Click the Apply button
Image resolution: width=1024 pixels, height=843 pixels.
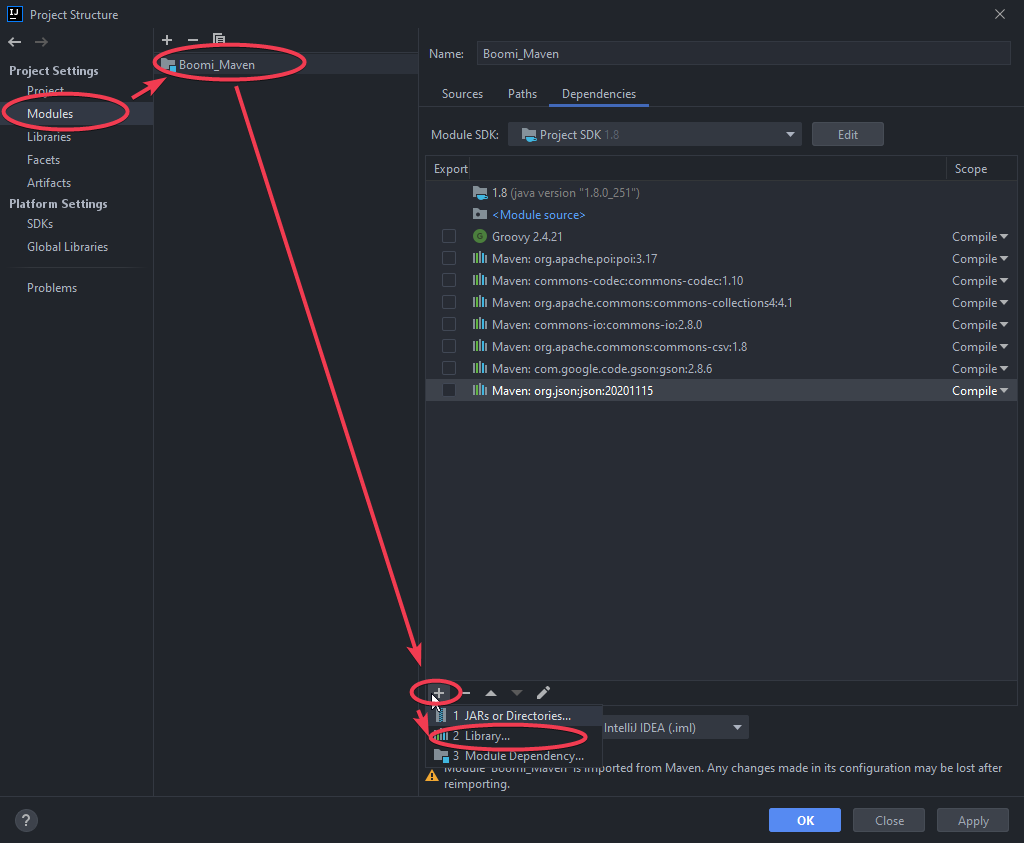point(973,820)
